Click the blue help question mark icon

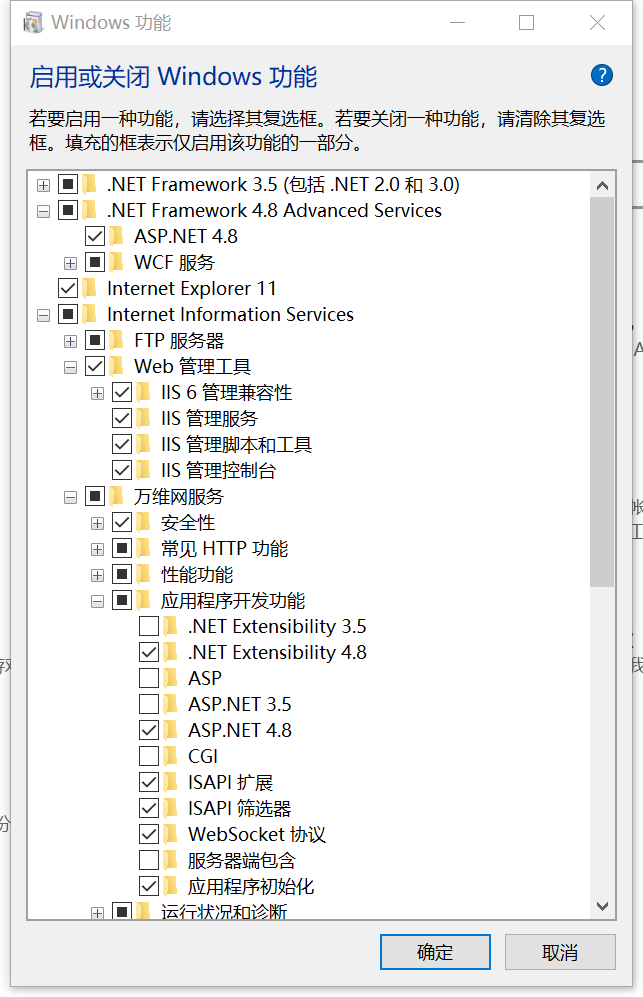[601, 76]
